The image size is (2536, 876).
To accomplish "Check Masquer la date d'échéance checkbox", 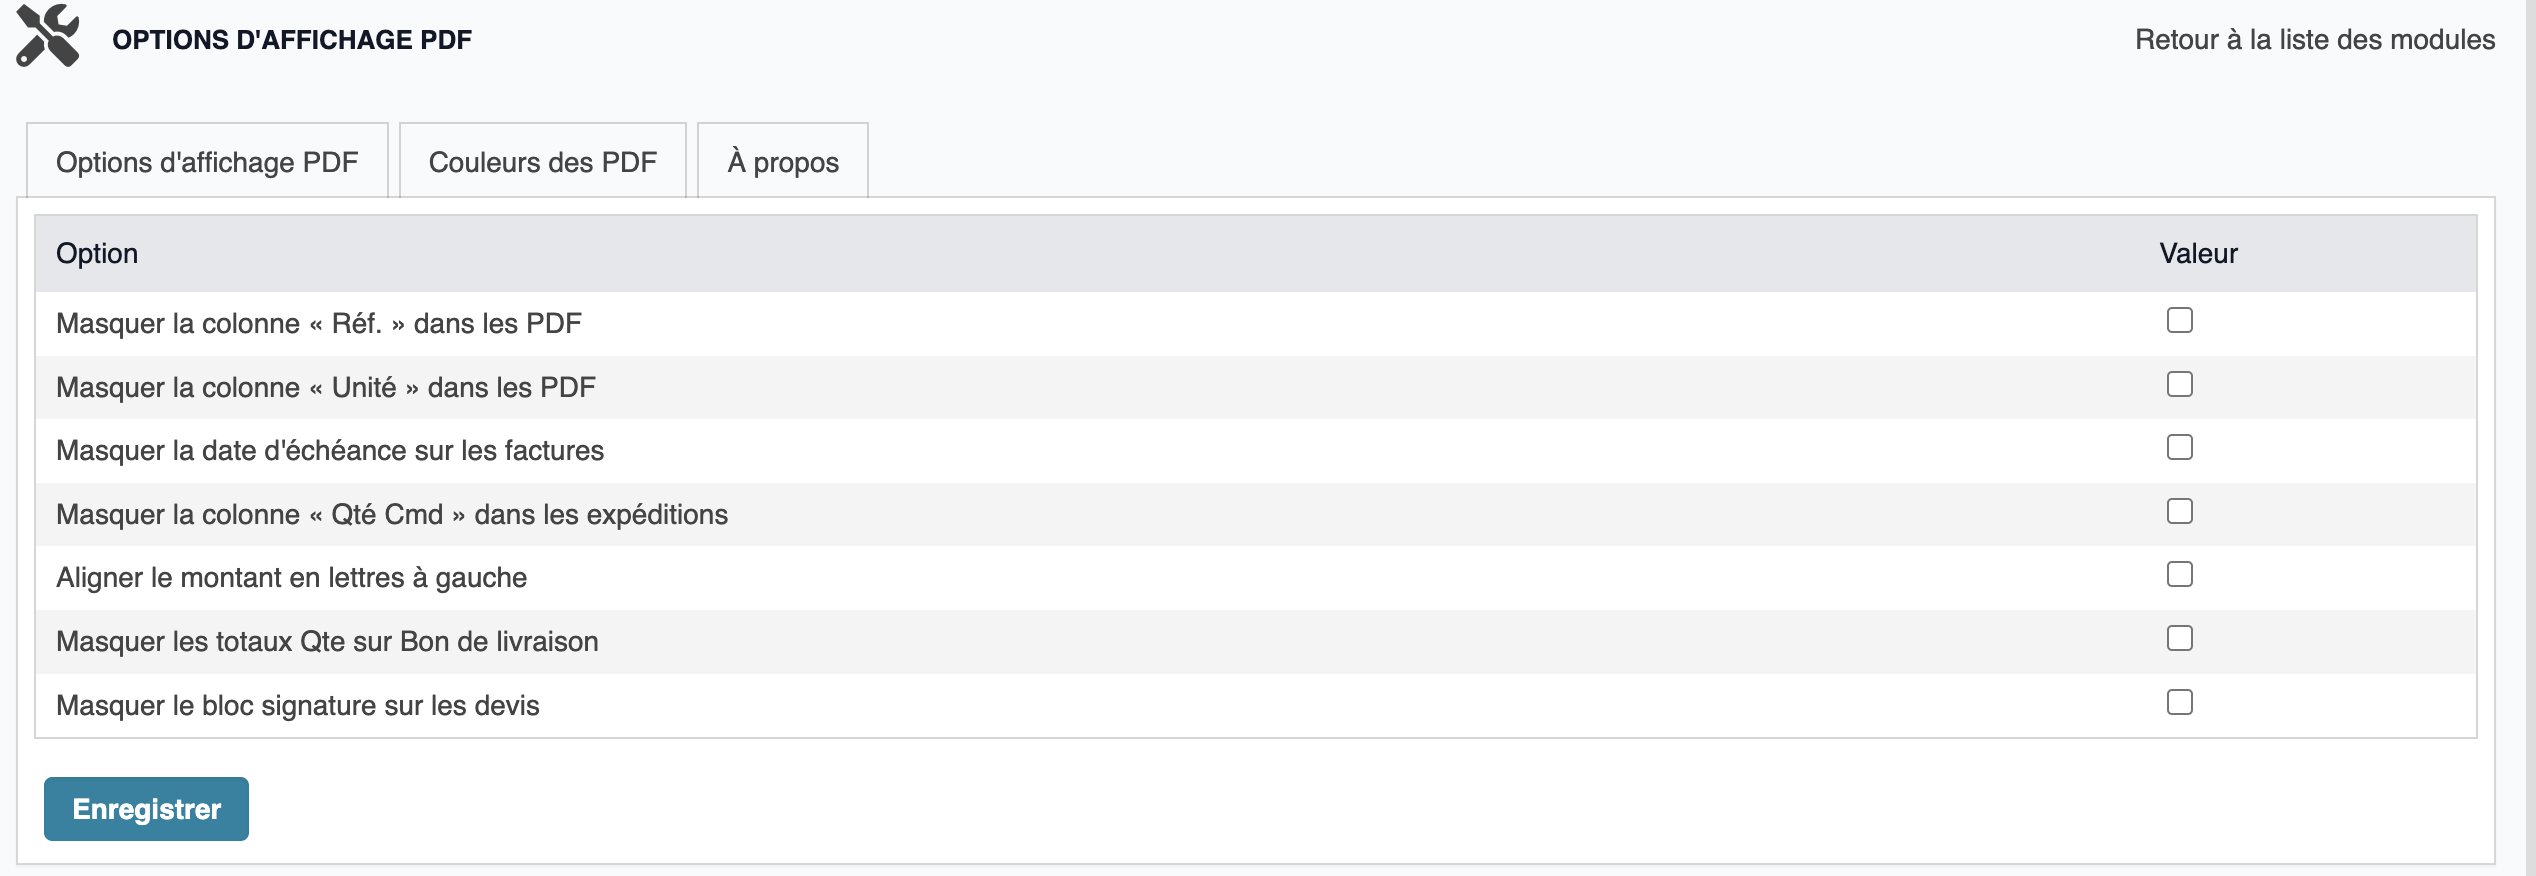I will (2180, 447).
